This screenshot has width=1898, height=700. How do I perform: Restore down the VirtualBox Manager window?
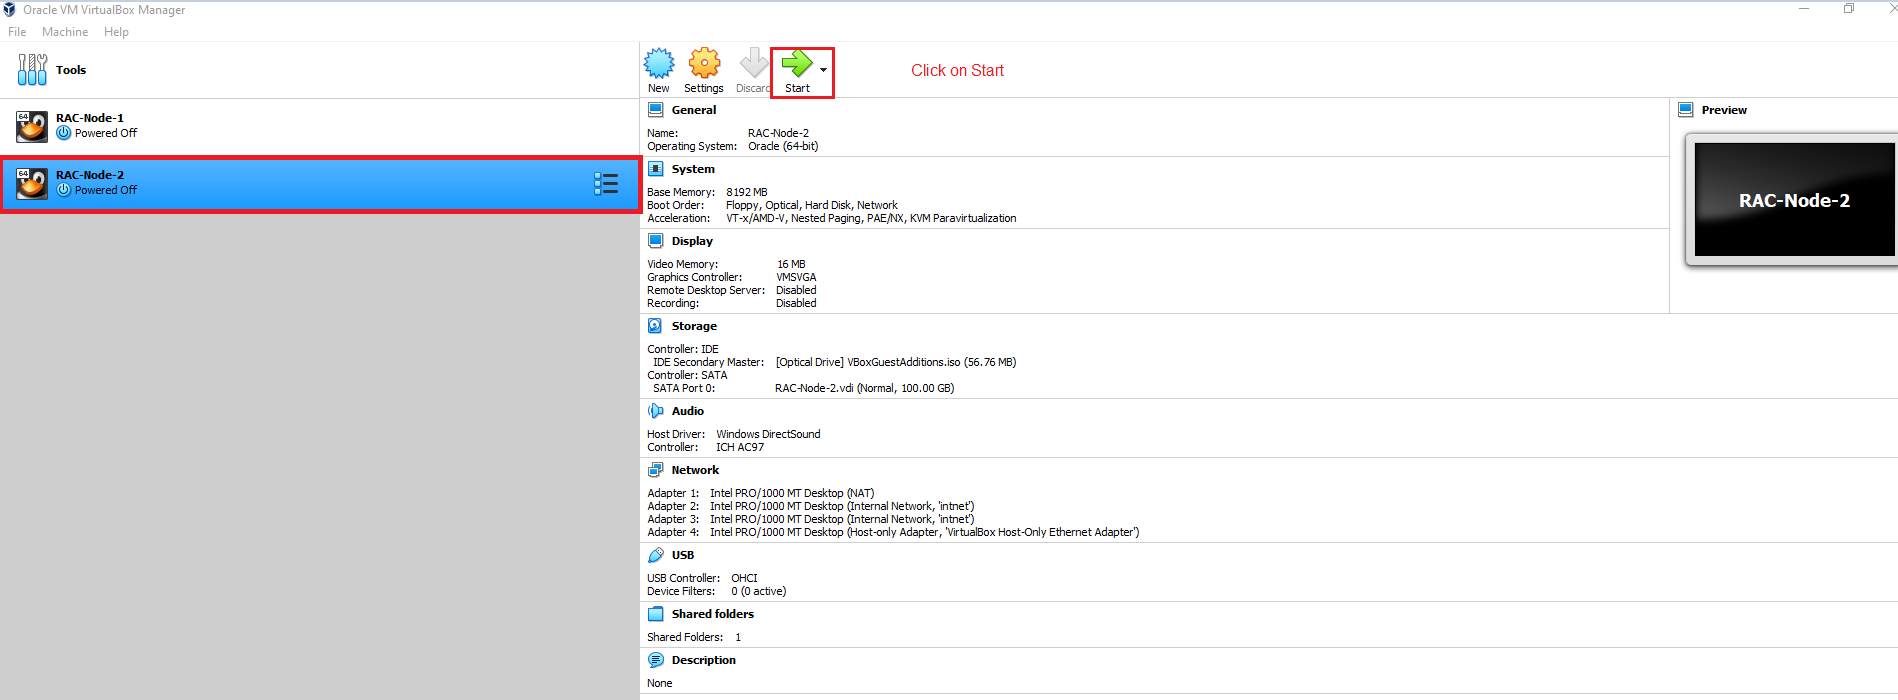[1849, 8]
